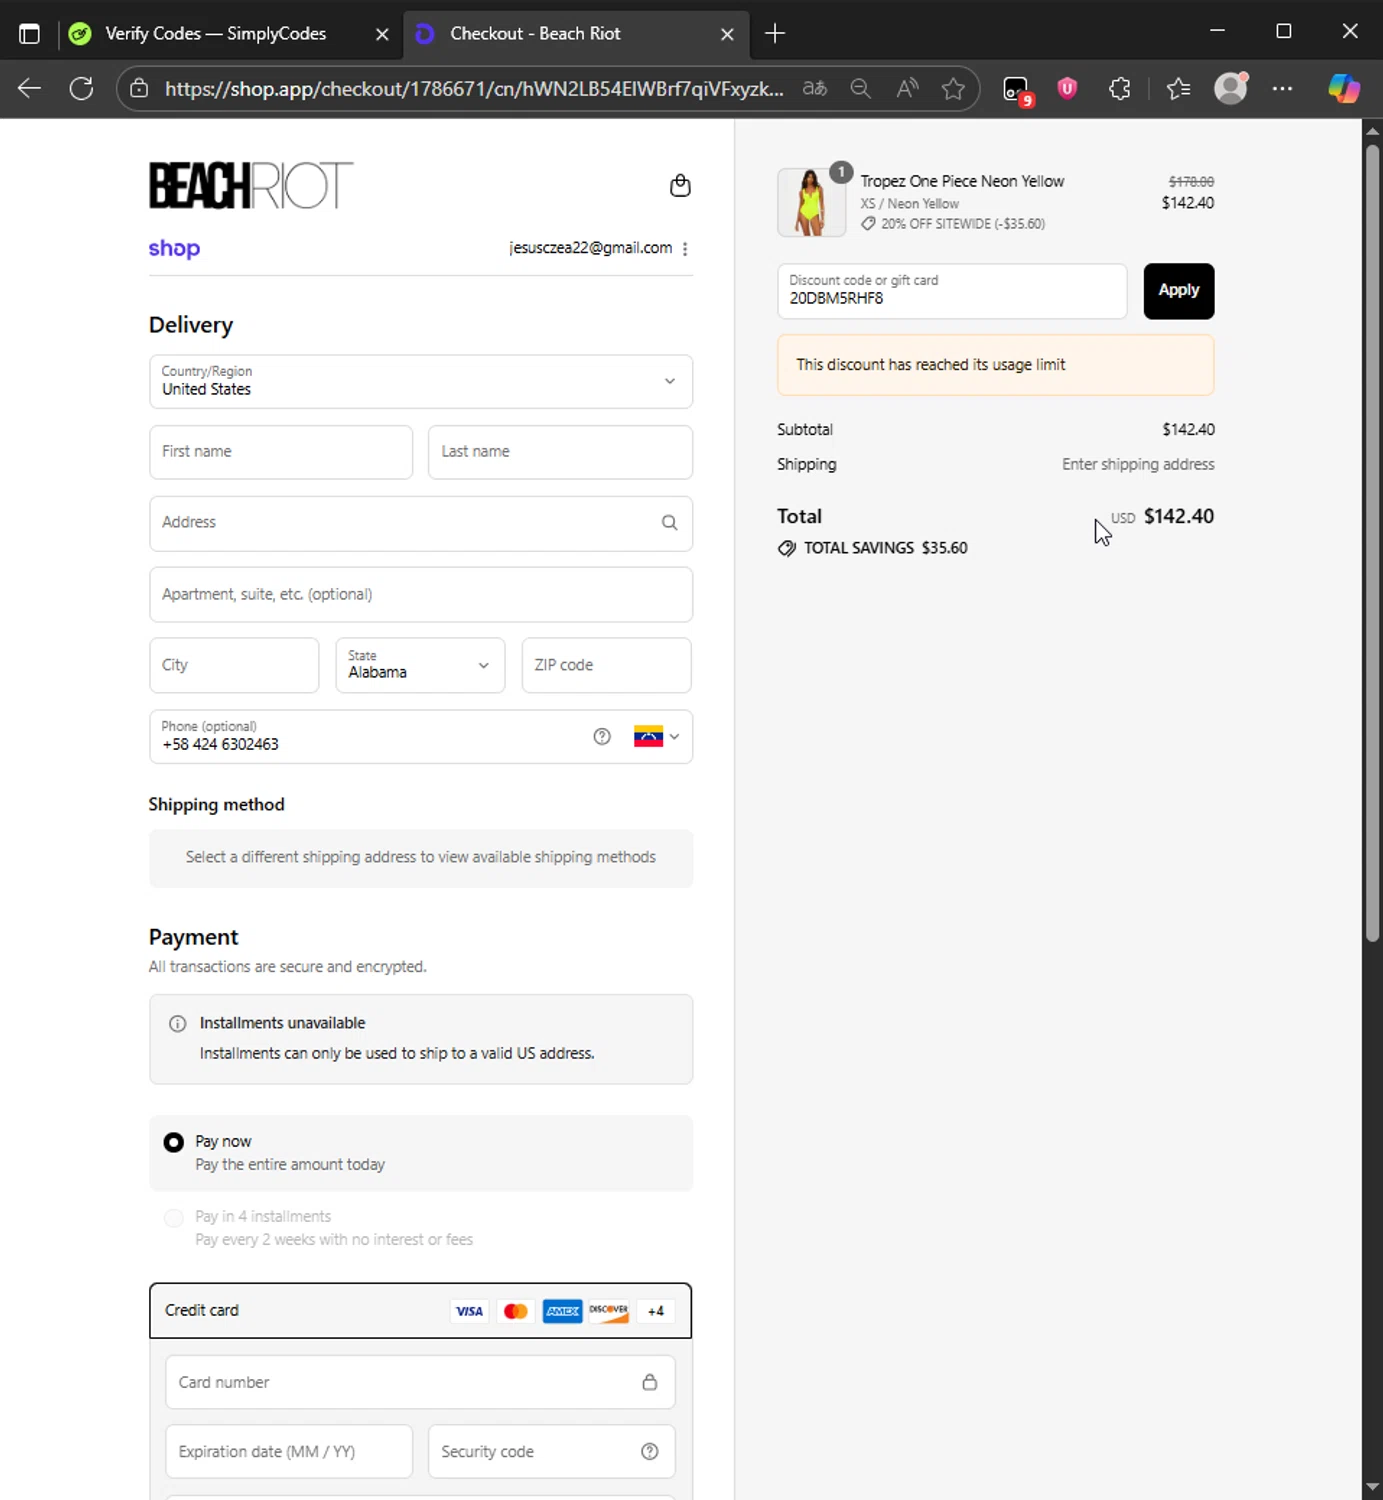Image resolution: width=1383 pixels, height=1500 pixels.
Task: Click the Tropez One Piece Neon Yellow title
Action: [962, 181]
